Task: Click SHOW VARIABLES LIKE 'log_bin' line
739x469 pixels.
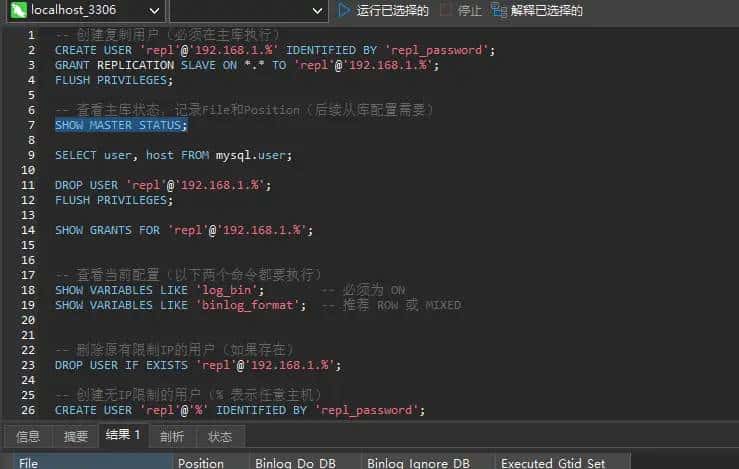Action: 159,290
